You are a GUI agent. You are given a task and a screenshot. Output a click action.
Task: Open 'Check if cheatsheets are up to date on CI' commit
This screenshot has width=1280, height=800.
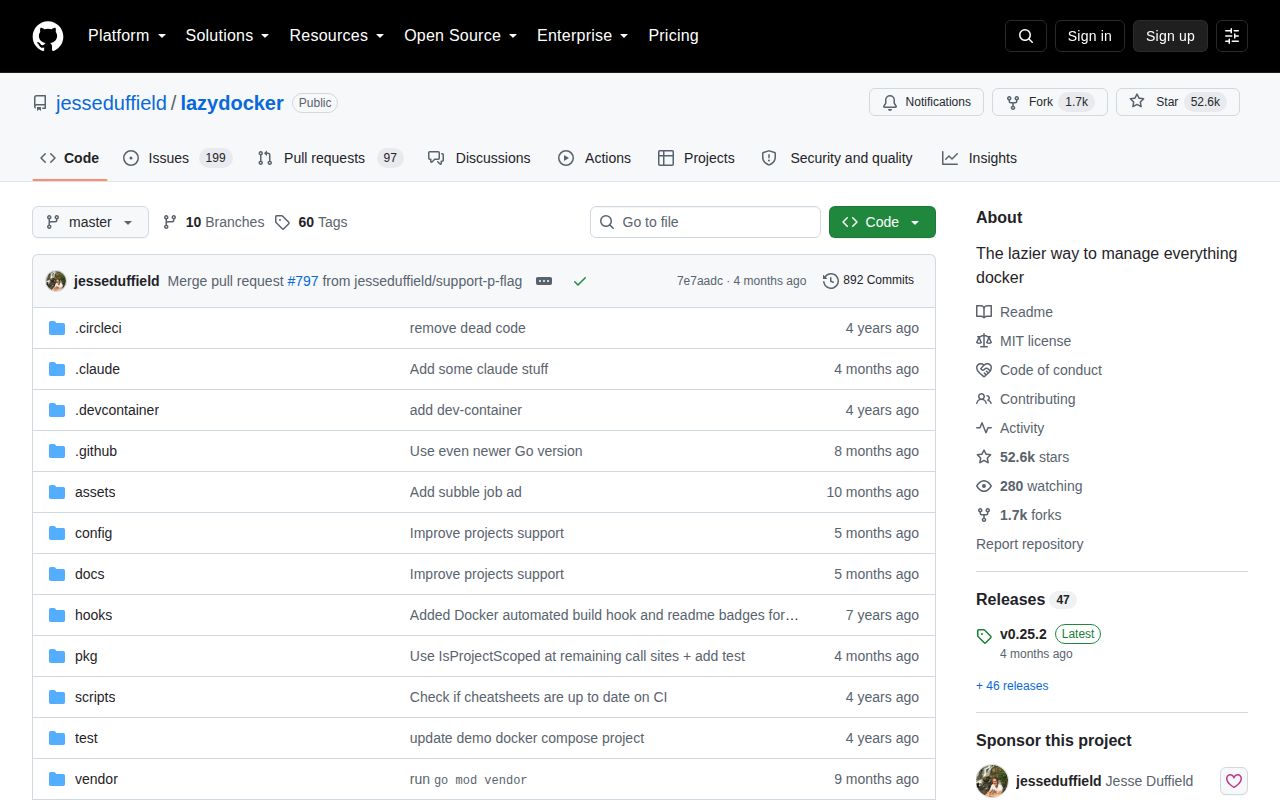click(538, 697)
